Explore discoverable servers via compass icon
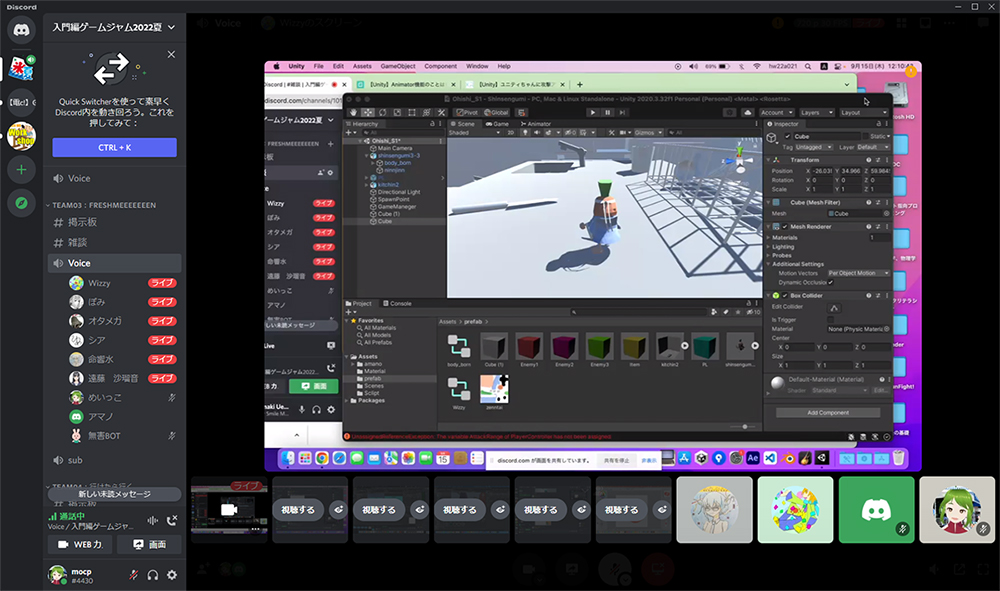The width and height of the screenshot is (1000, 591). (21, 203)
